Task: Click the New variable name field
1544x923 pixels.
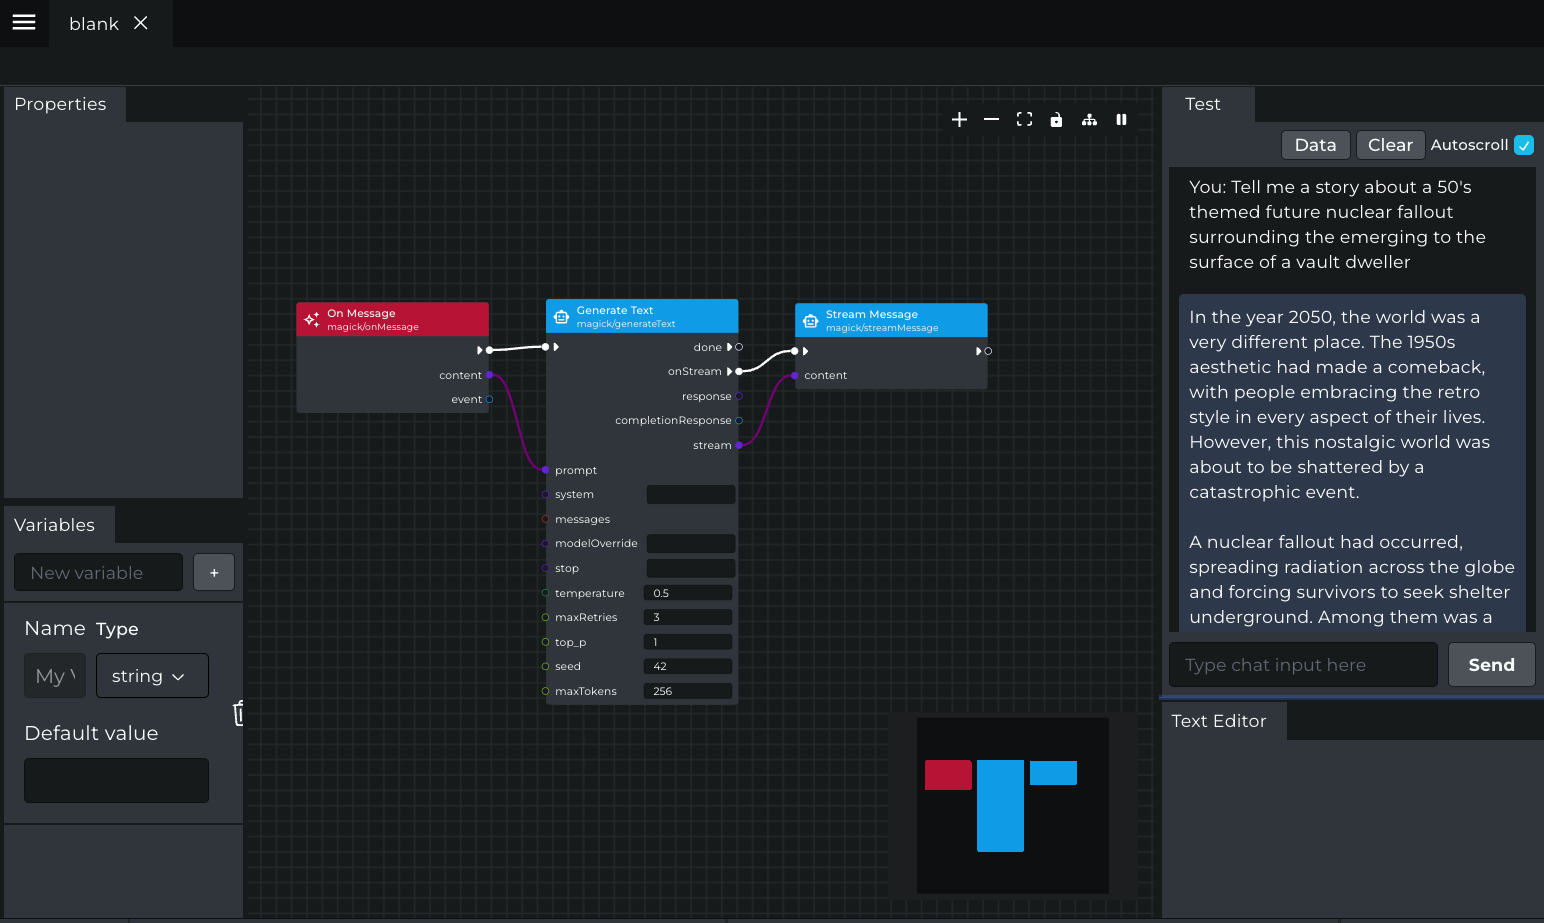Action: coord(98,573)
